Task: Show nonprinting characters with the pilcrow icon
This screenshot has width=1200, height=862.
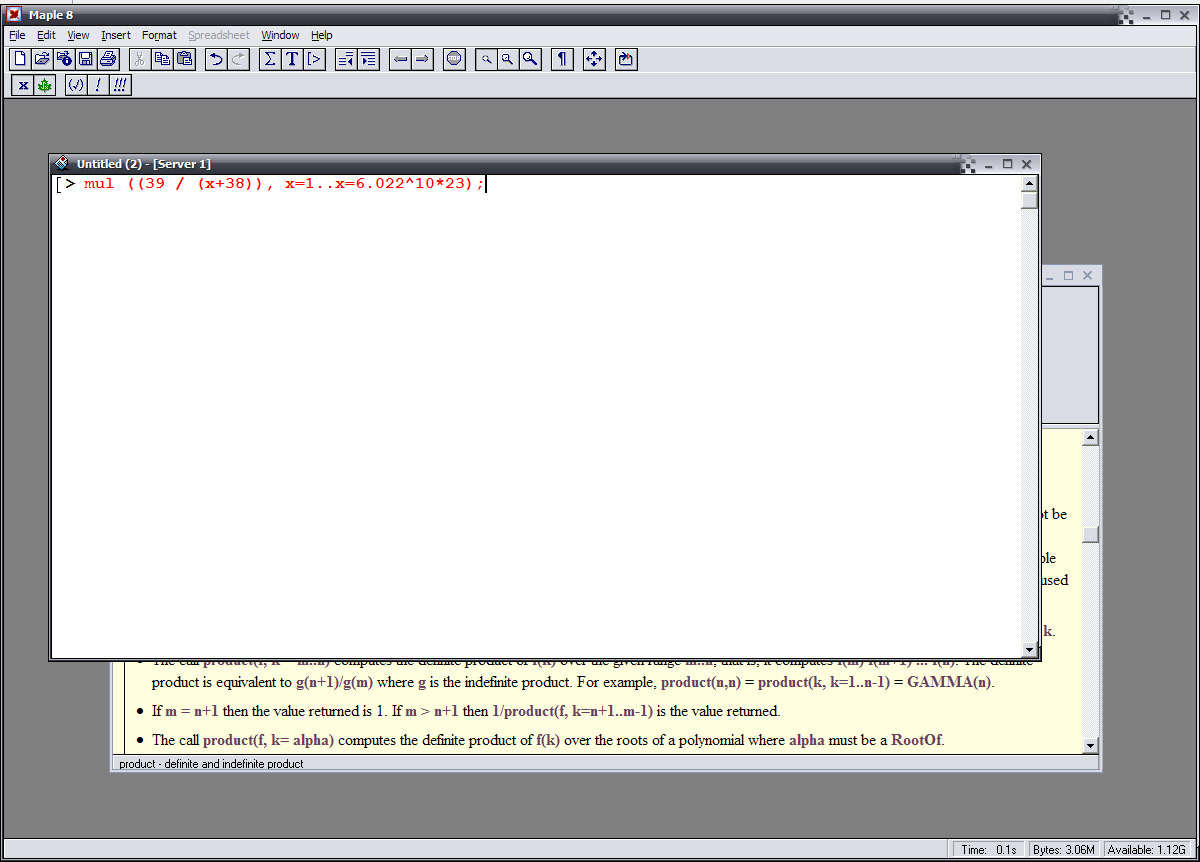Action: pos(562,60)
